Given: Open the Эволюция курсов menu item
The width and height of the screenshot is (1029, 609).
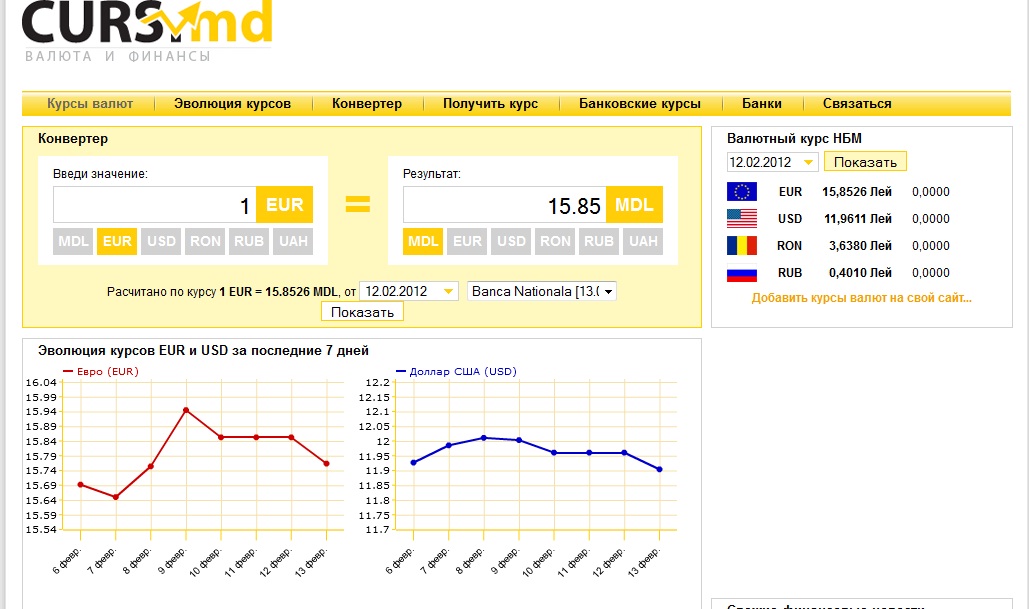Looking at the screenshot, I should coord(232,104).
